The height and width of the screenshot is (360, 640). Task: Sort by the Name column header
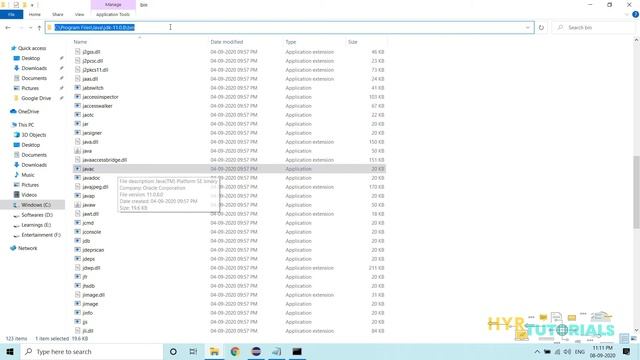(x=80, y=42)
